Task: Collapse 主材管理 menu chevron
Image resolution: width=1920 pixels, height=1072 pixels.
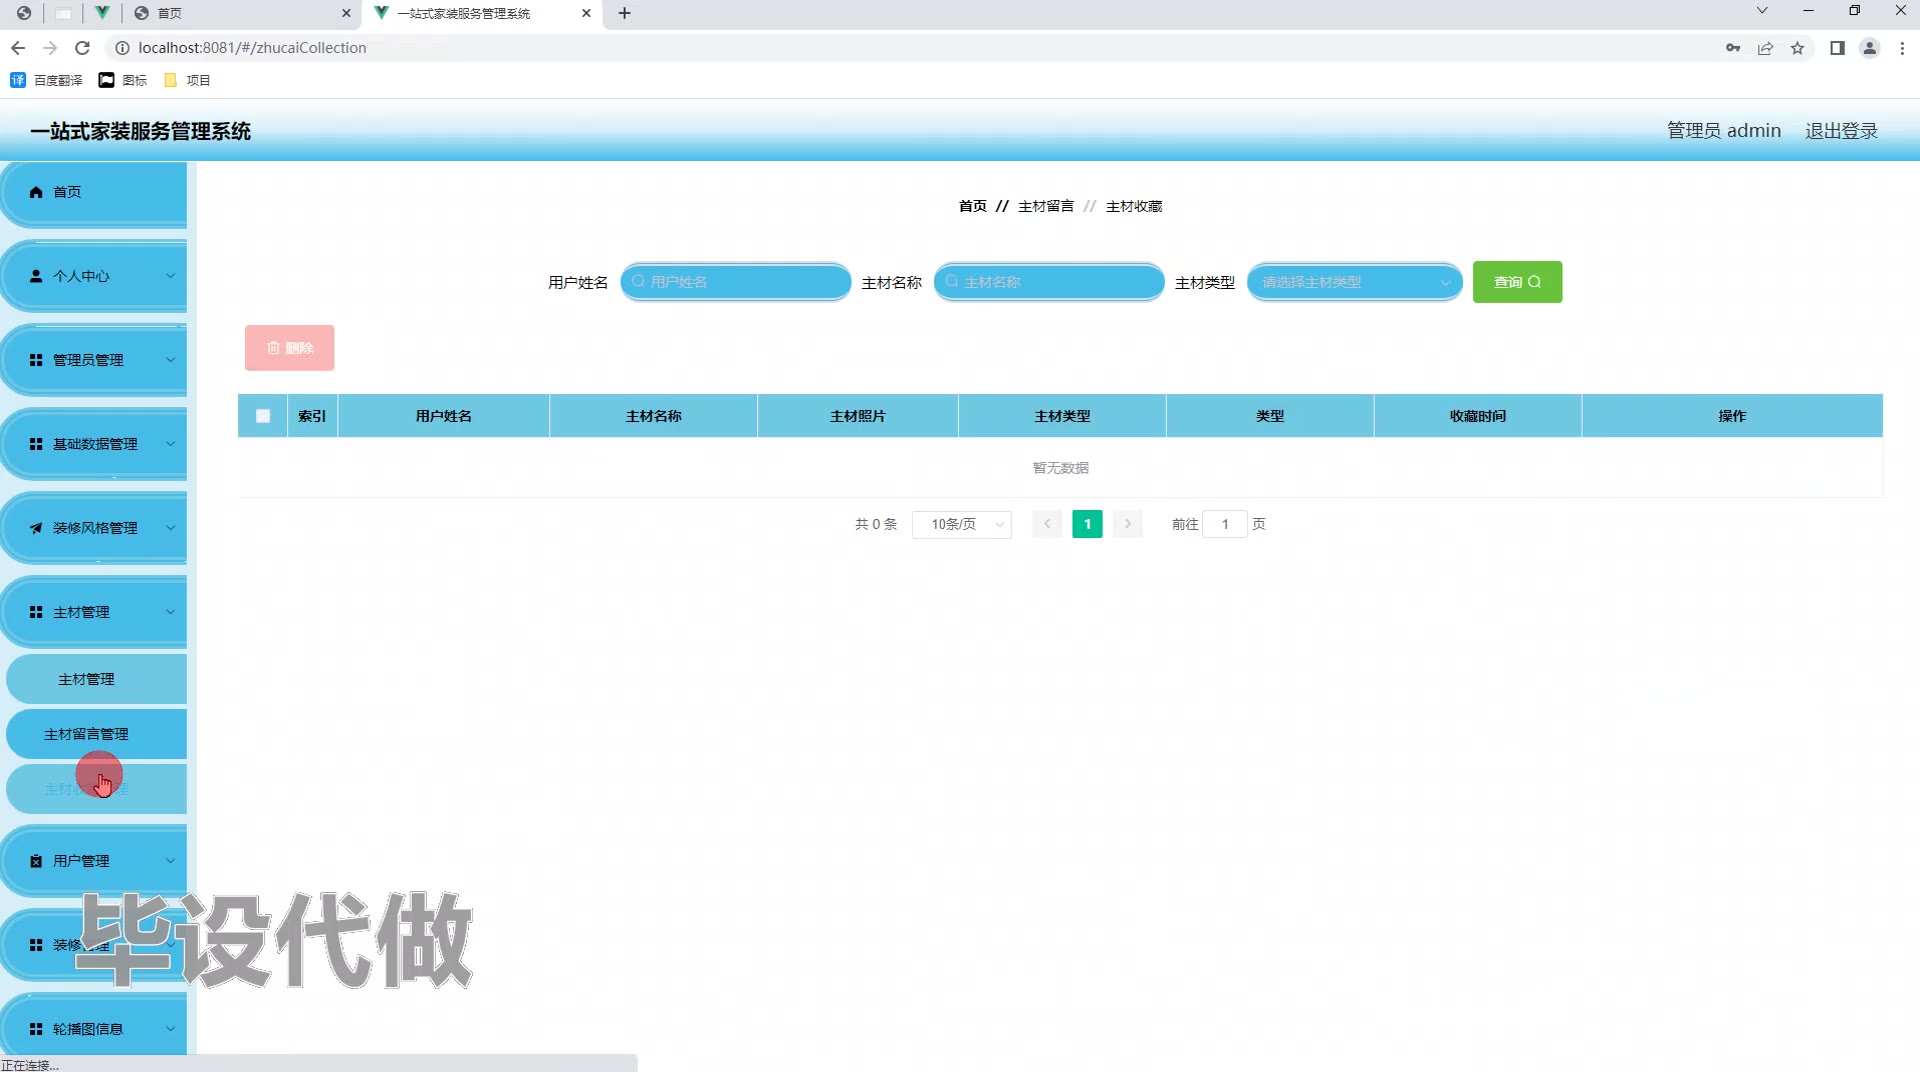Action: tap(170, 612)
